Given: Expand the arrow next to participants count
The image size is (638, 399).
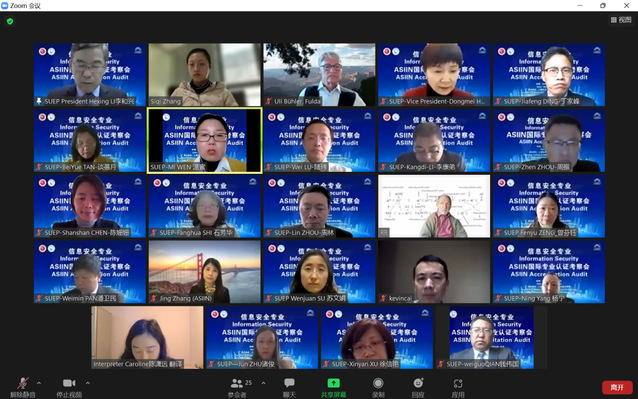Looking at the screenshot, I should coord(263,383).
